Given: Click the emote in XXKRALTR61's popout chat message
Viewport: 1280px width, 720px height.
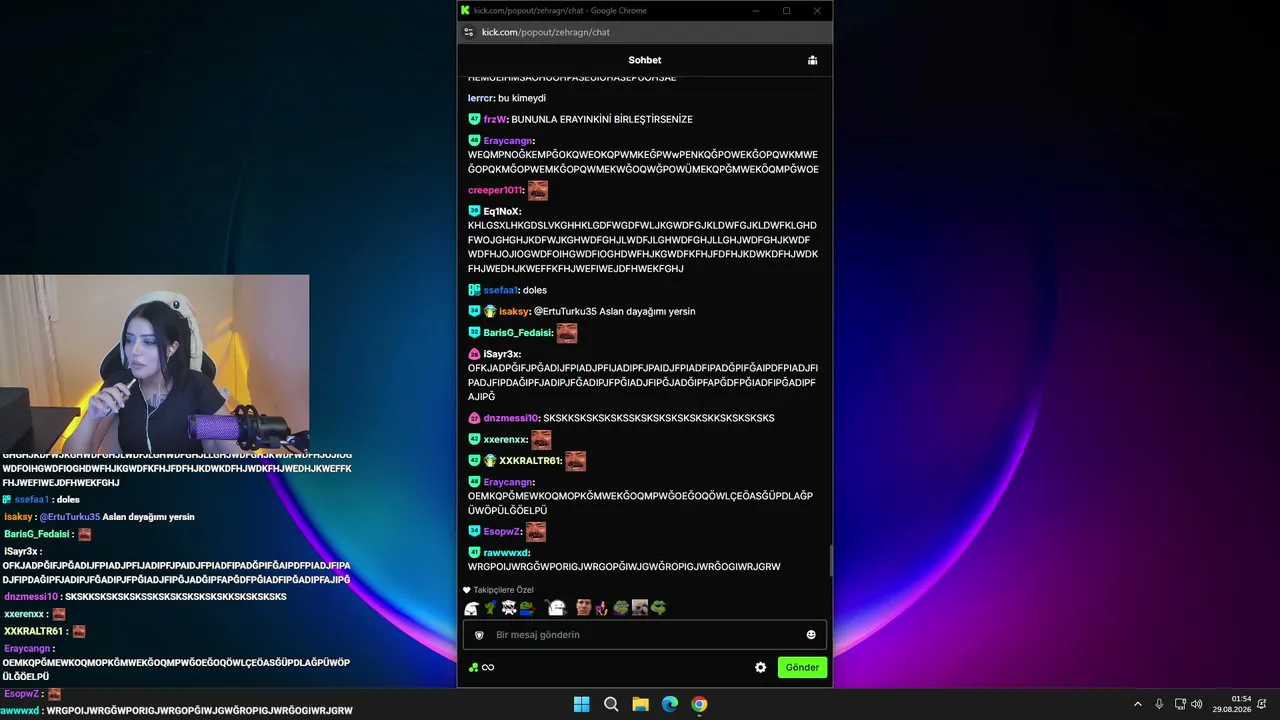Looking at the screenshot, I should point(575,461).
